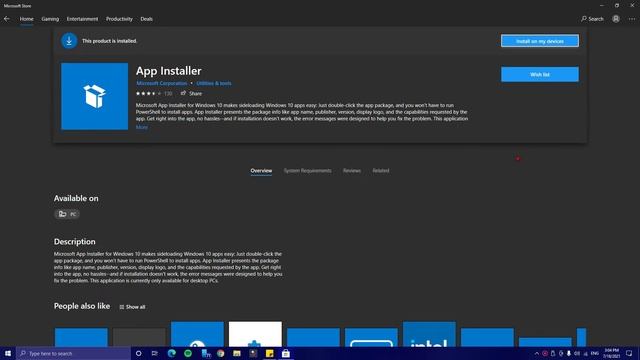Open the Store Search

592,19
